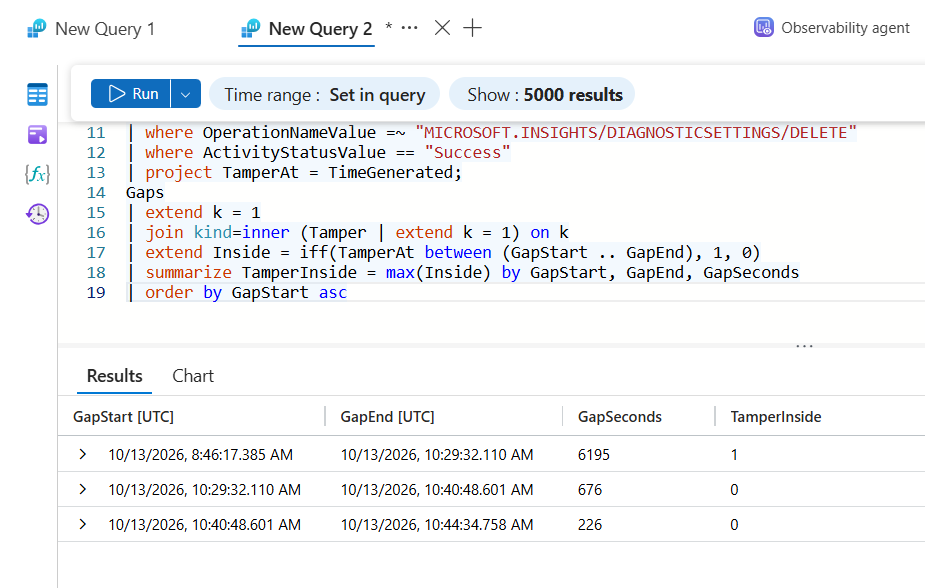Switch to the Results tab

[x=114, y=376]
